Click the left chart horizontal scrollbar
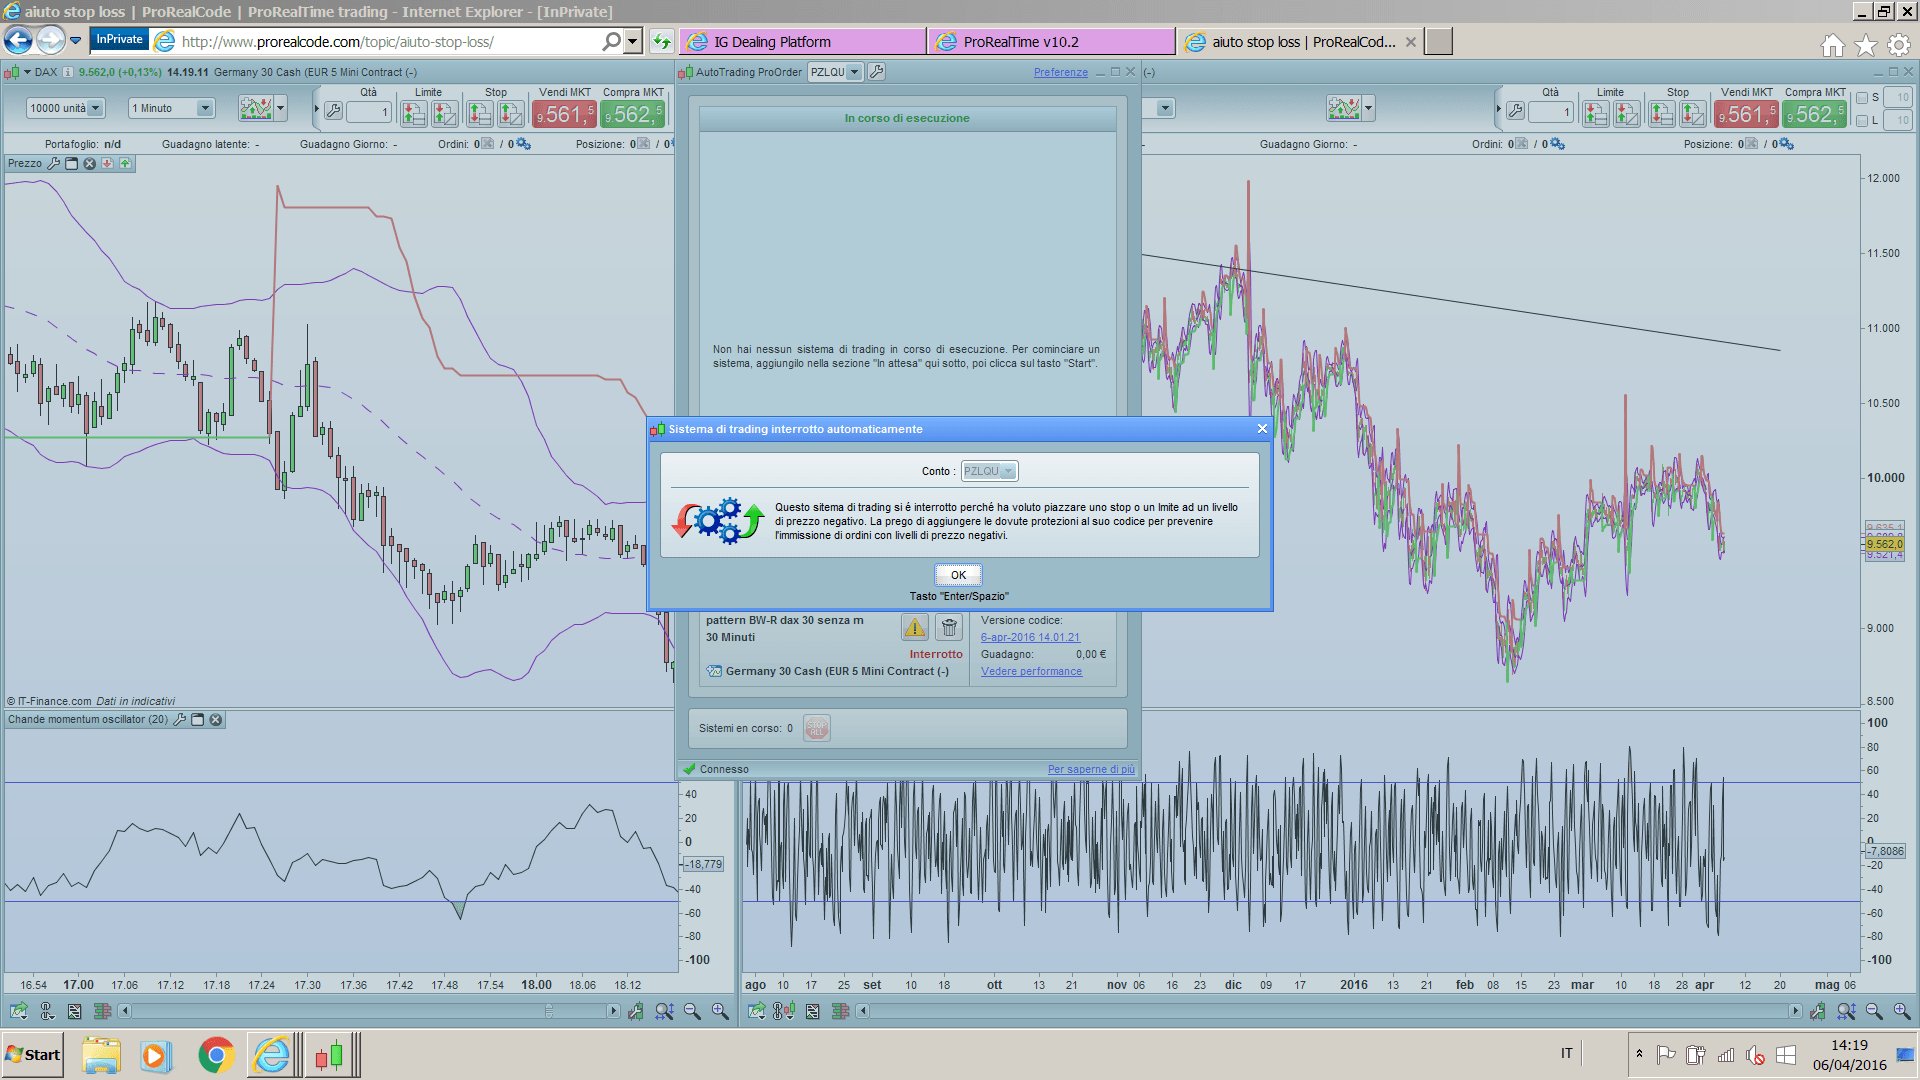Image resolution: width=1920 pixels, height=1080 pixels. [x=370, y=1011]
